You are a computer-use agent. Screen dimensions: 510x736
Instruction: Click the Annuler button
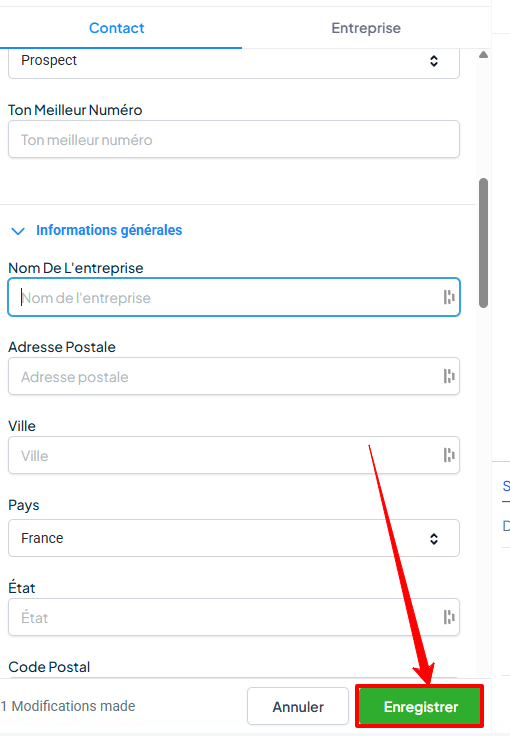point(298,706)
